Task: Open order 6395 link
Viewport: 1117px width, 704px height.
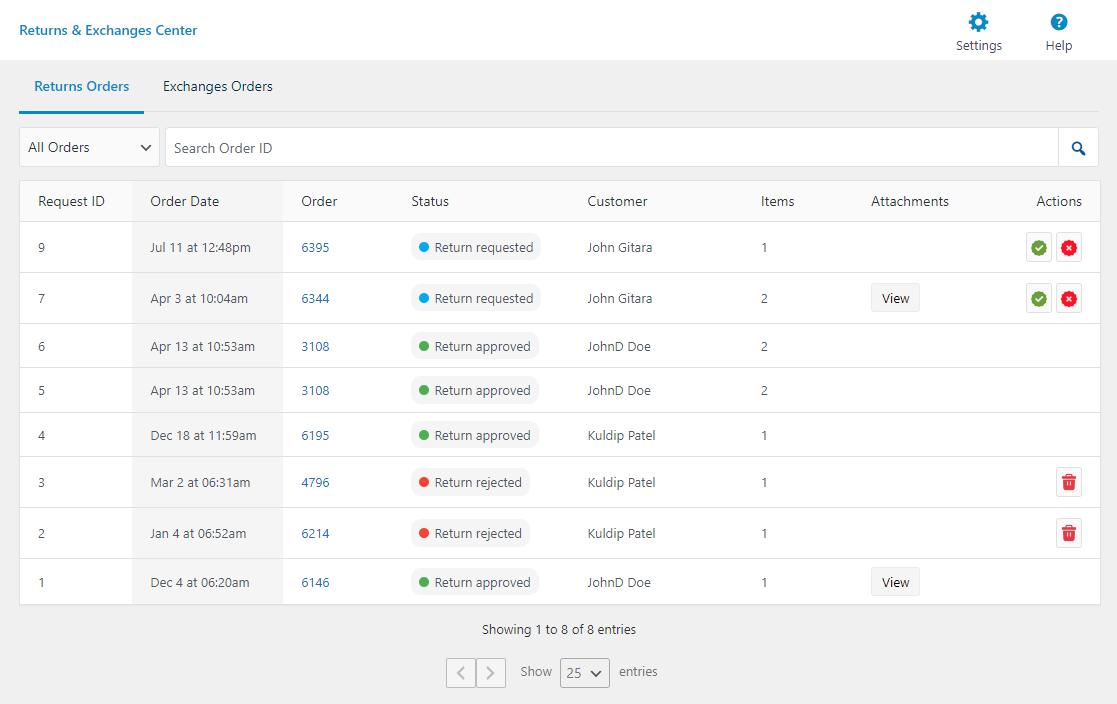Action: [x=315, y=248]
